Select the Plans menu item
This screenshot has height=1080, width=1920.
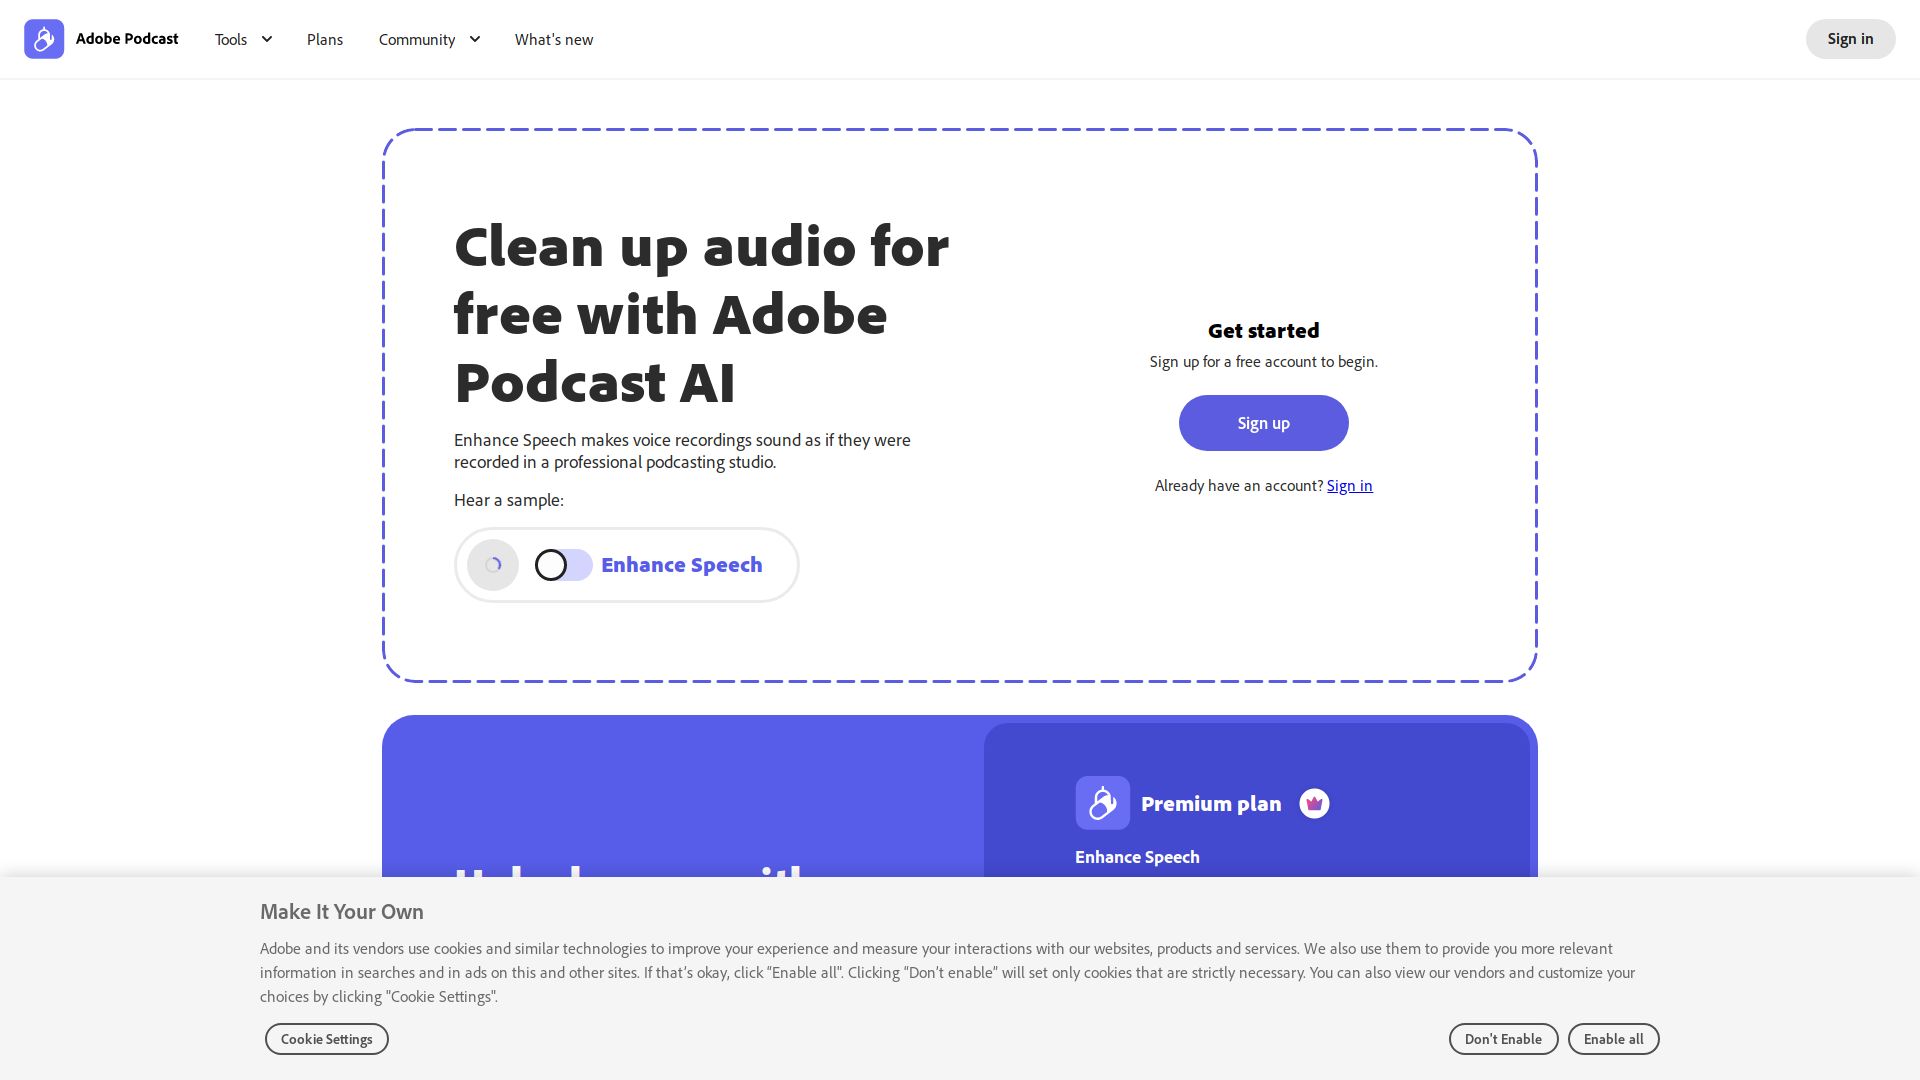[325, 39]
